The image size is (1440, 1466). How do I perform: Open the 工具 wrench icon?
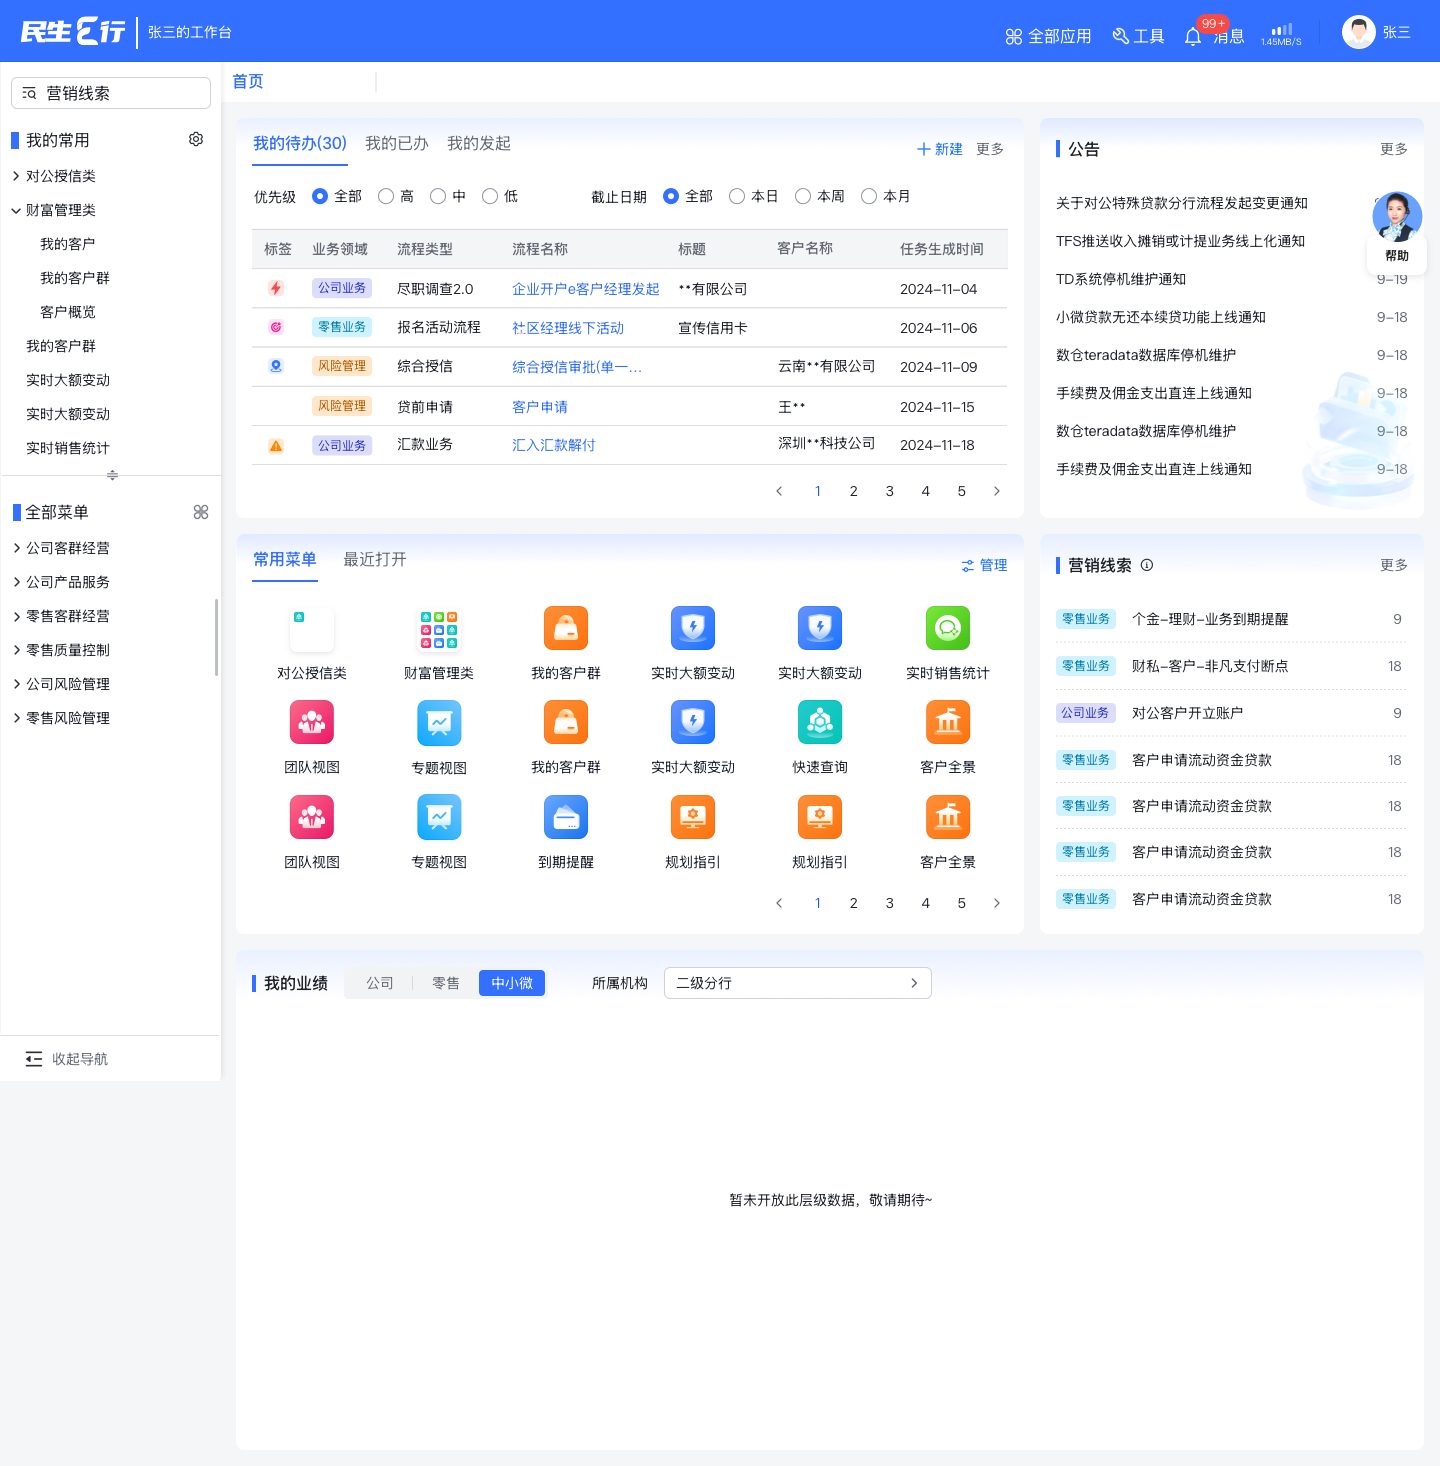tap(1120, 37)
